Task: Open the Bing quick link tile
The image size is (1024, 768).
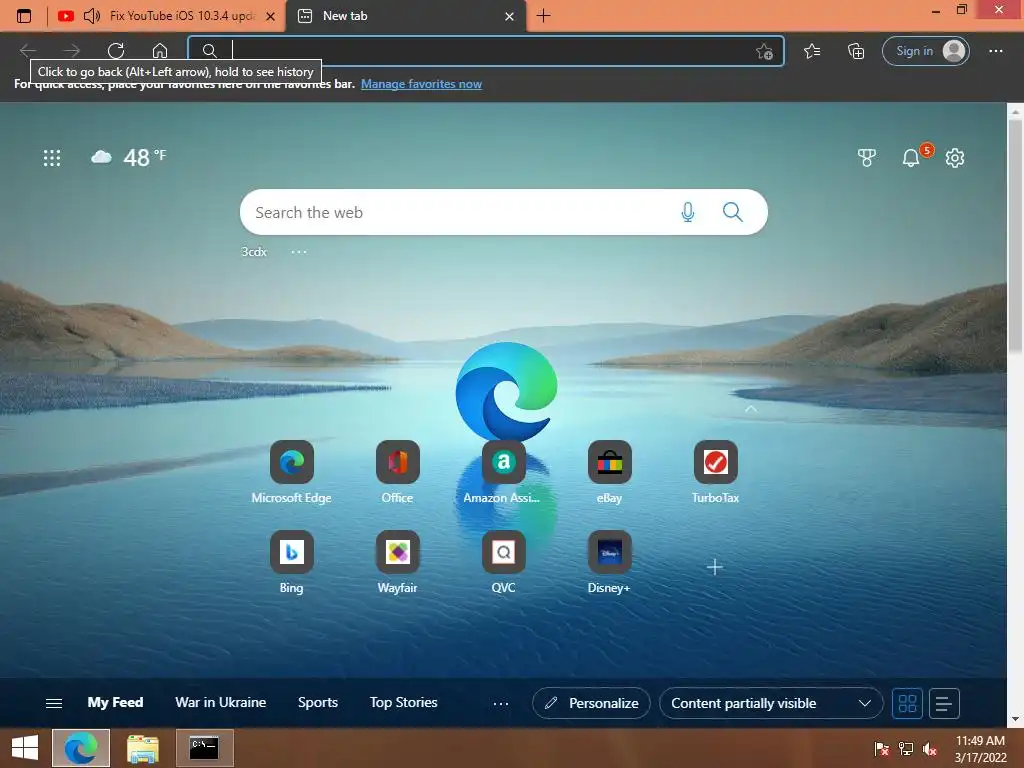Action: [x=291, y=562]
